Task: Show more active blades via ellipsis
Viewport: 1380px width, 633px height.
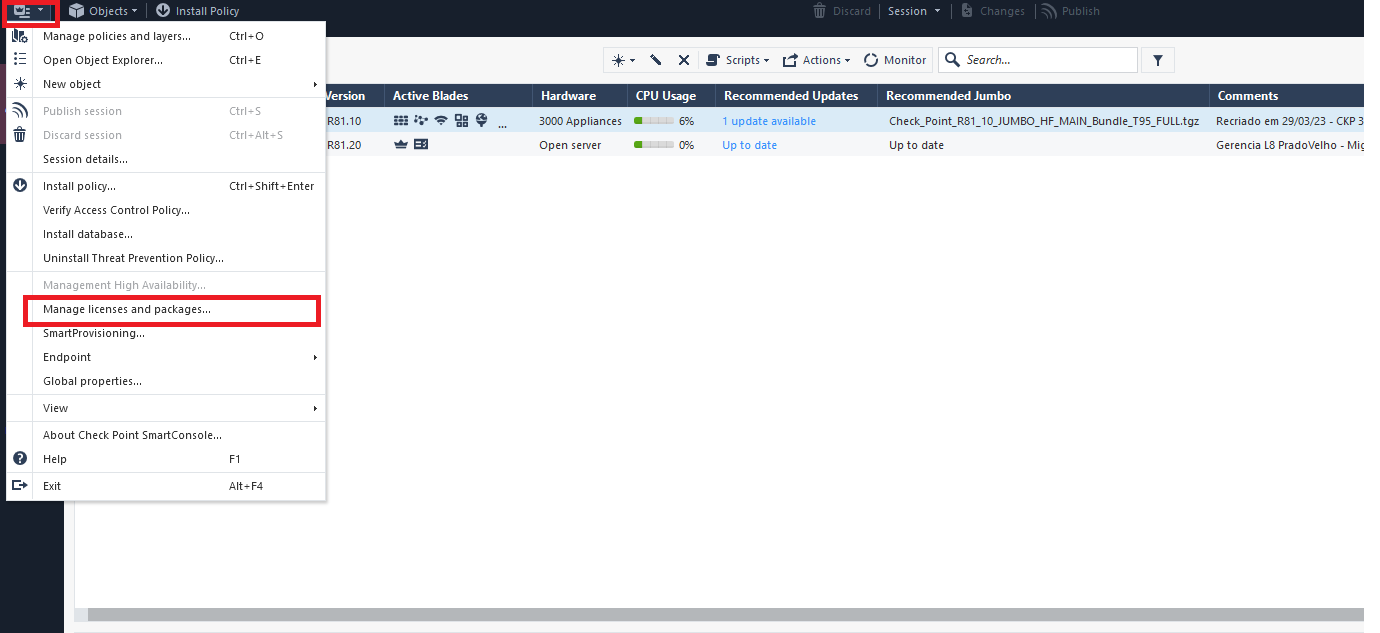Action: (x=502, y=123)
